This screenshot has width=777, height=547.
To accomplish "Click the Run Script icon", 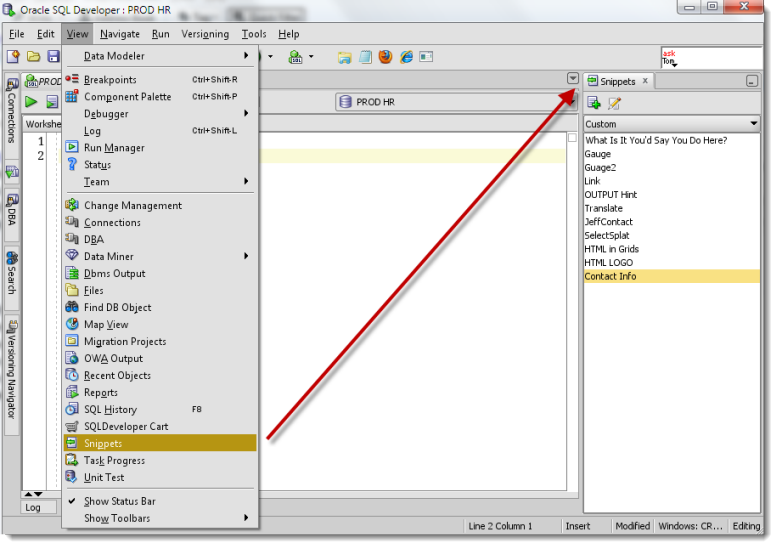I will [x=52, y=102].
